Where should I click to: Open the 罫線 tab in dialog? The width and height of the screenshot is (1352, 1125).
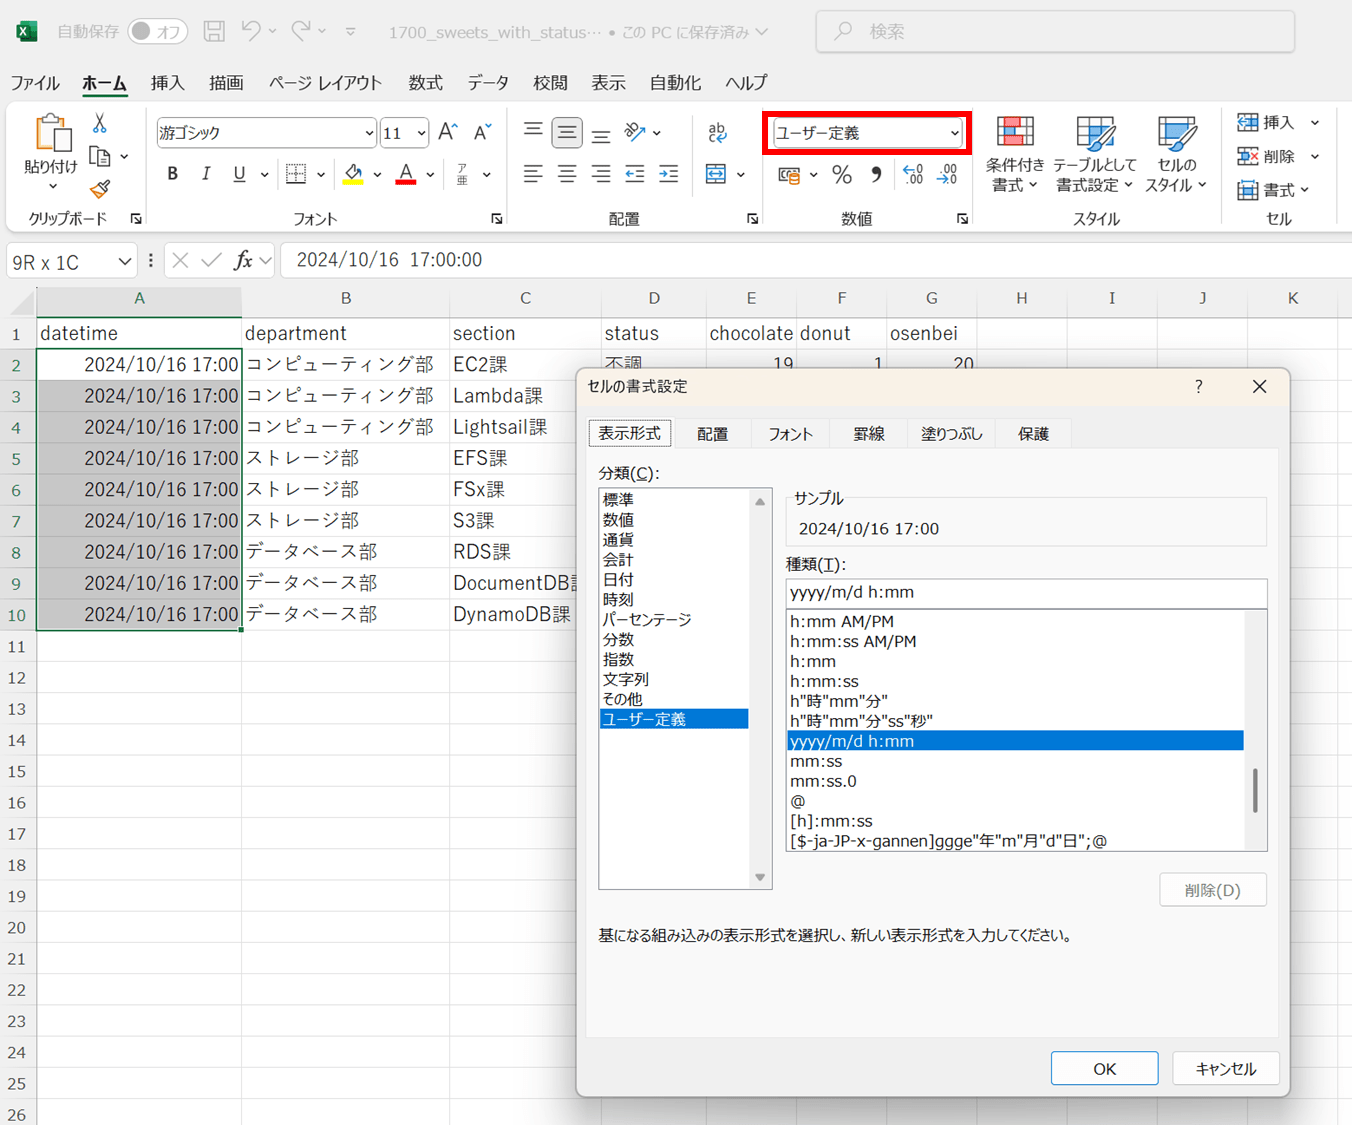(x=869, y=434)
